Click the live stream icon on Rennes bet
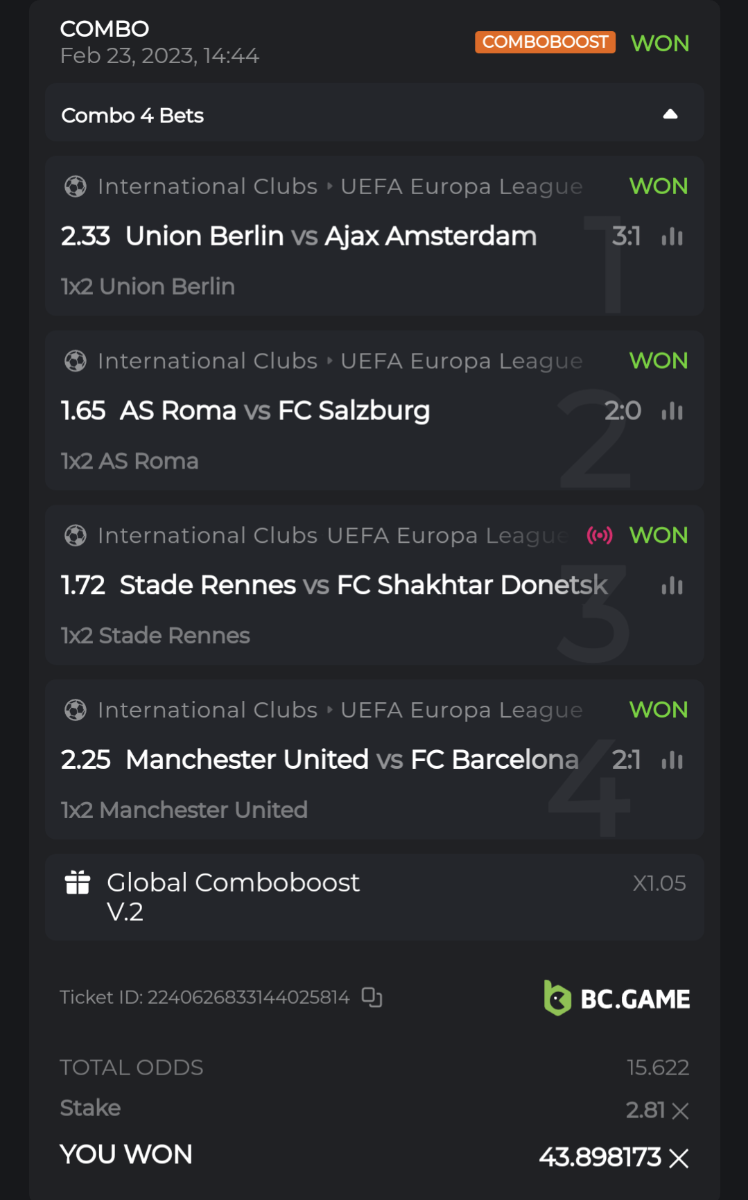The width and height of the screenshot is (748, 1200). [x=599, y=535]
